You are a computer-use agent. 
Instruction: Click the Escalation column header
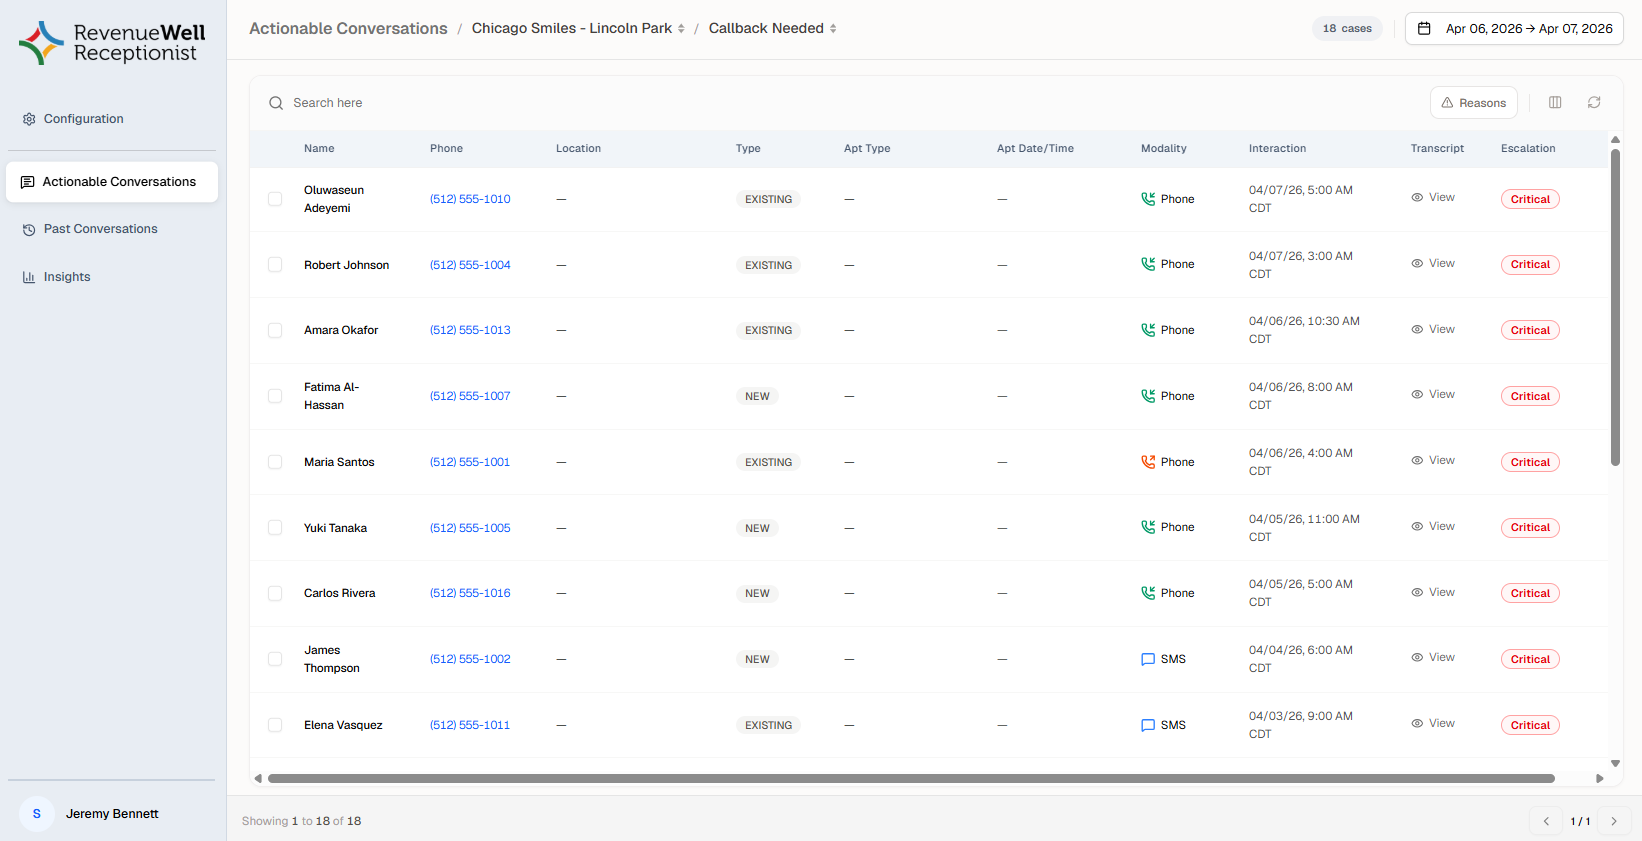click(x=1528, y=148)
